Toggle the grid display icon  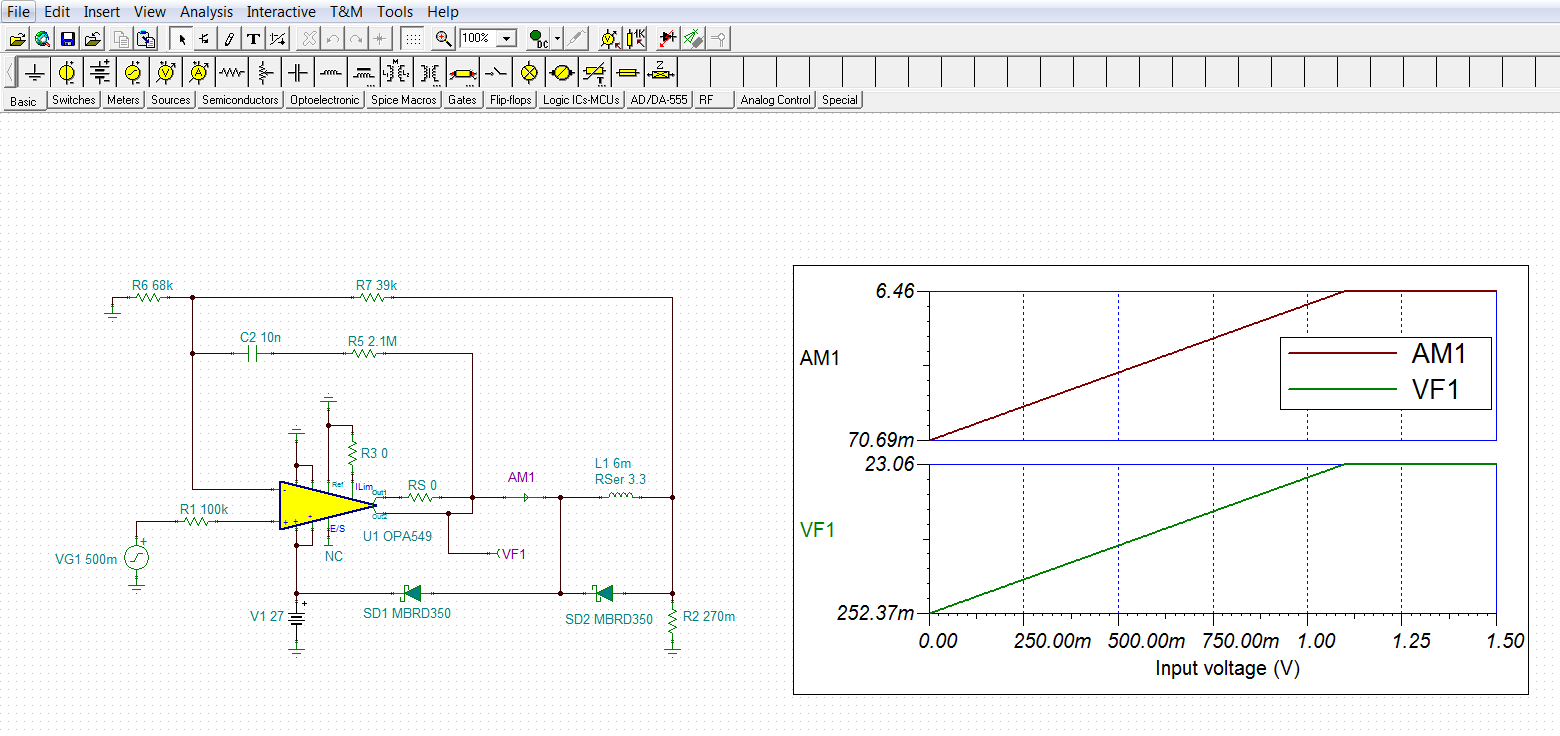click(x=414, y=38)
